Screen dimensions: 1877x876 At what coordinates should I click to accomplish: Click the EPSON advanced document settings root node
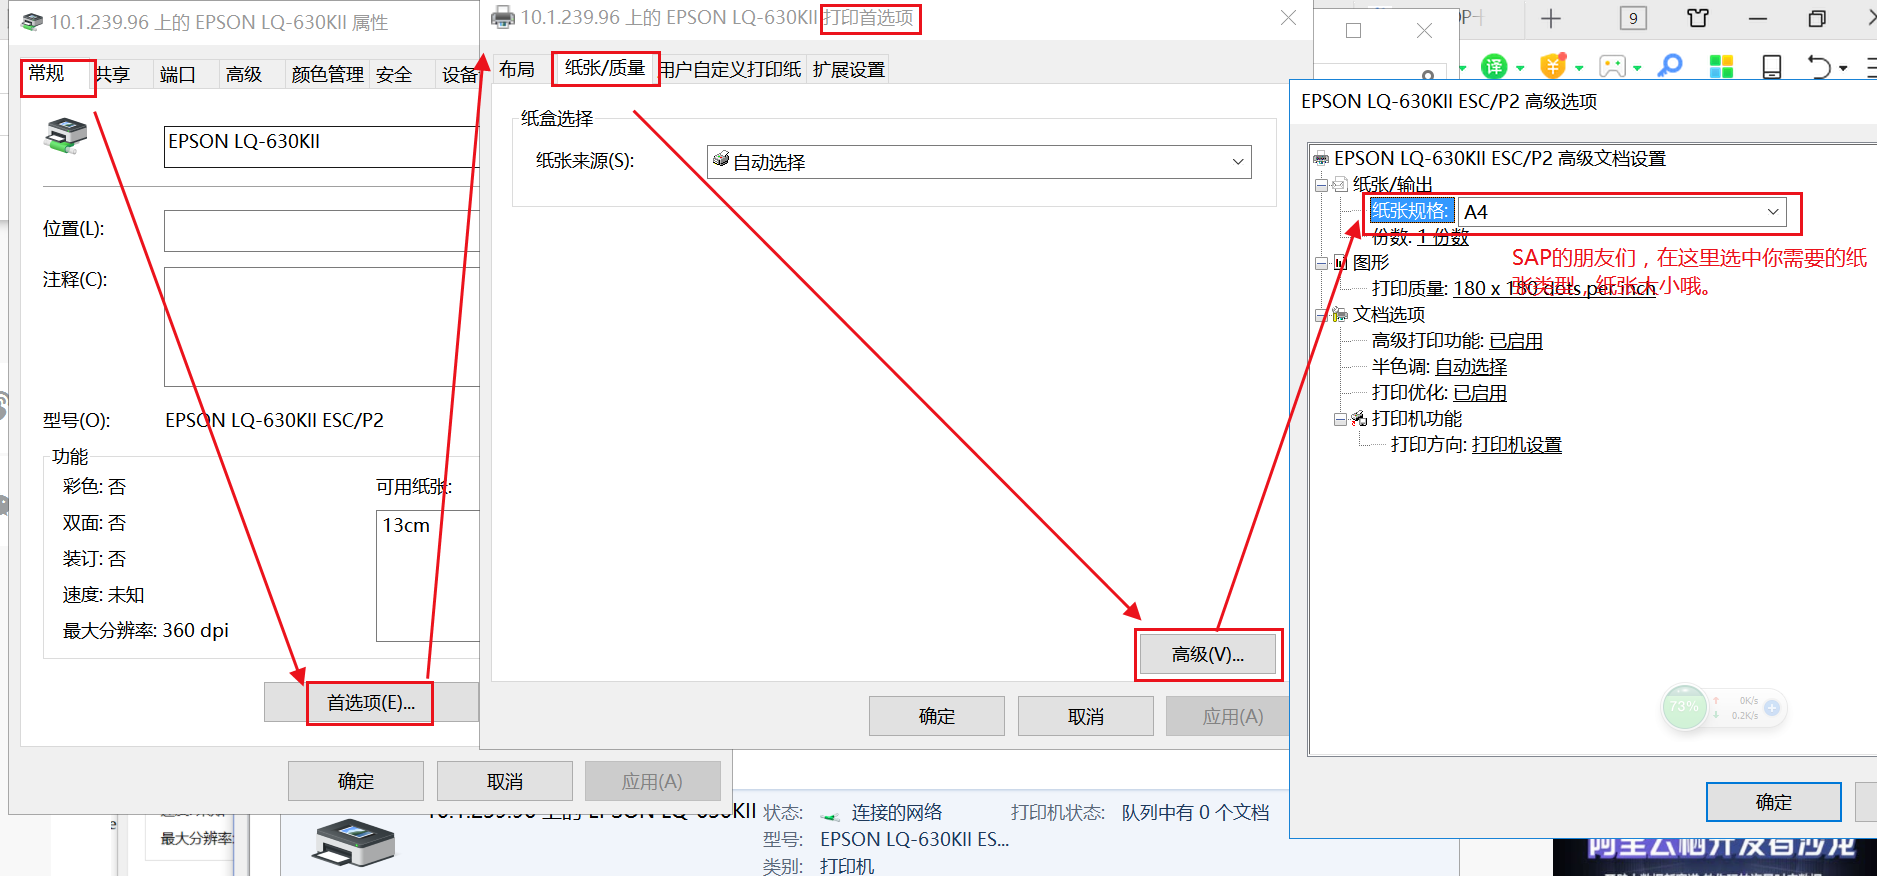tap(1500, 159)
